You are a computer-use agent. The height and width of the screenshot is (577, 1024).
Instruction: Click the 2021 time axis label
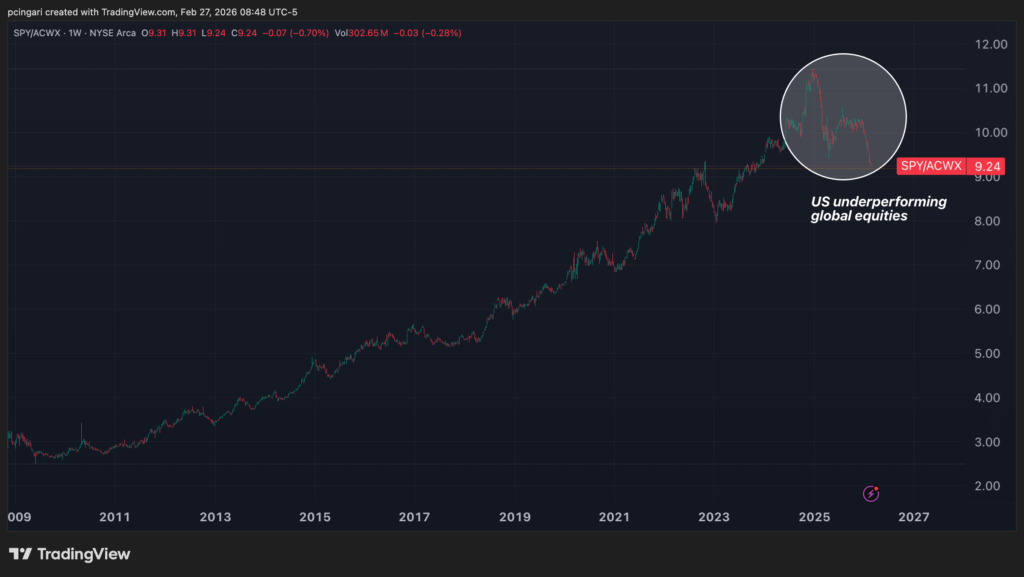[614, 517]
